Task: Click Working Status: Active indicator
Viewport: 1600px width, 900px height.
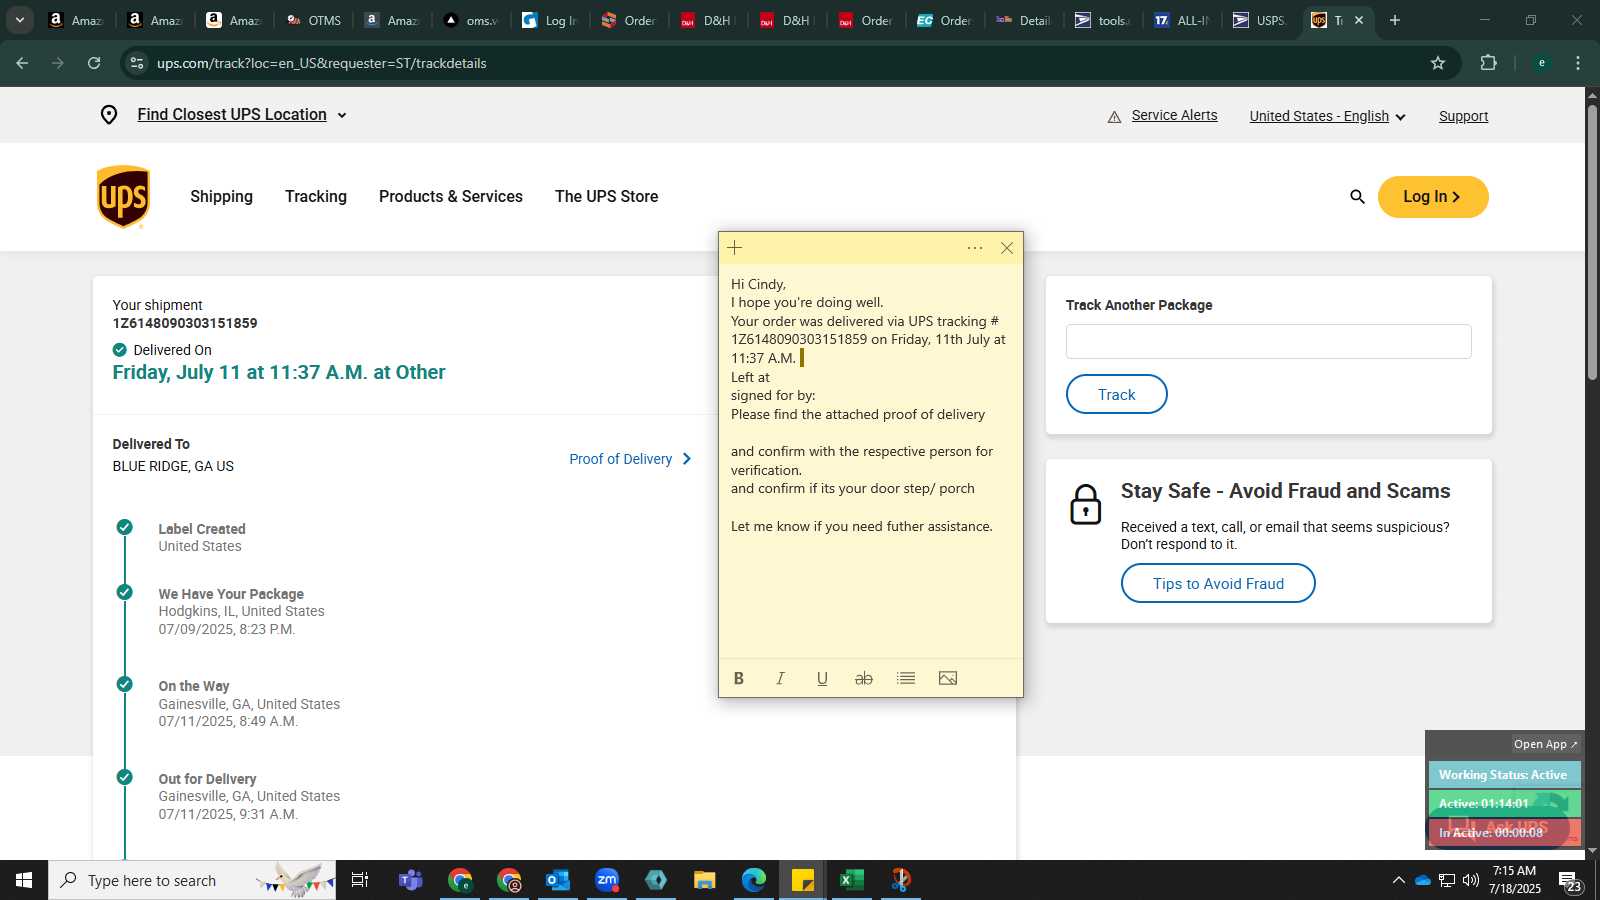Action: [1504, 775]
